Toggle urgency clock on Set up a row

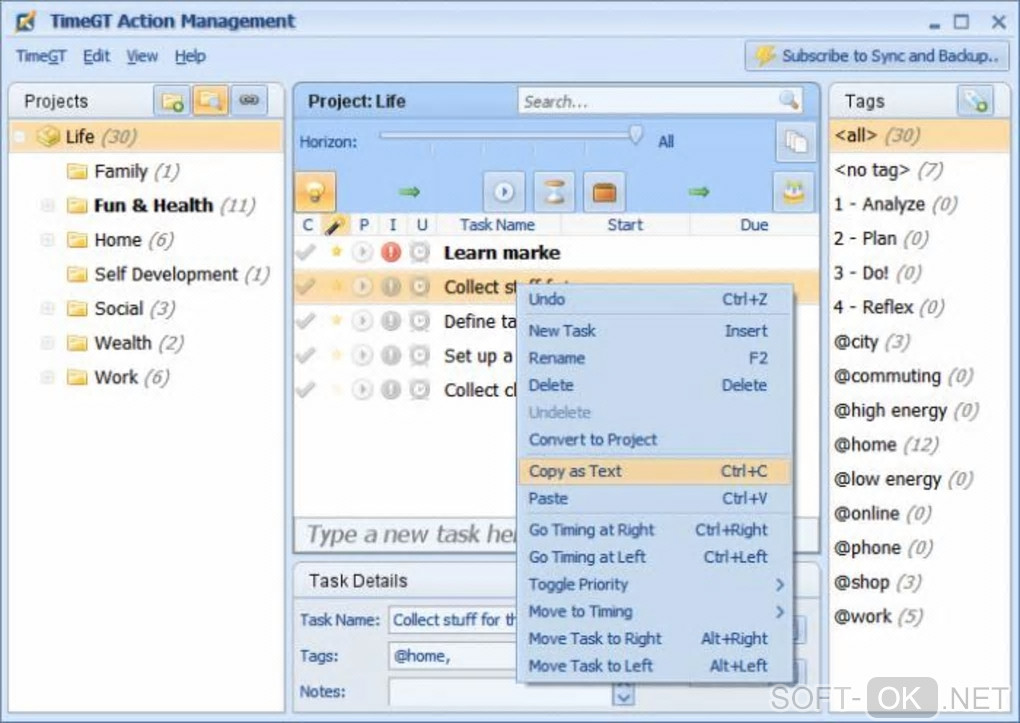click(420, 355)
